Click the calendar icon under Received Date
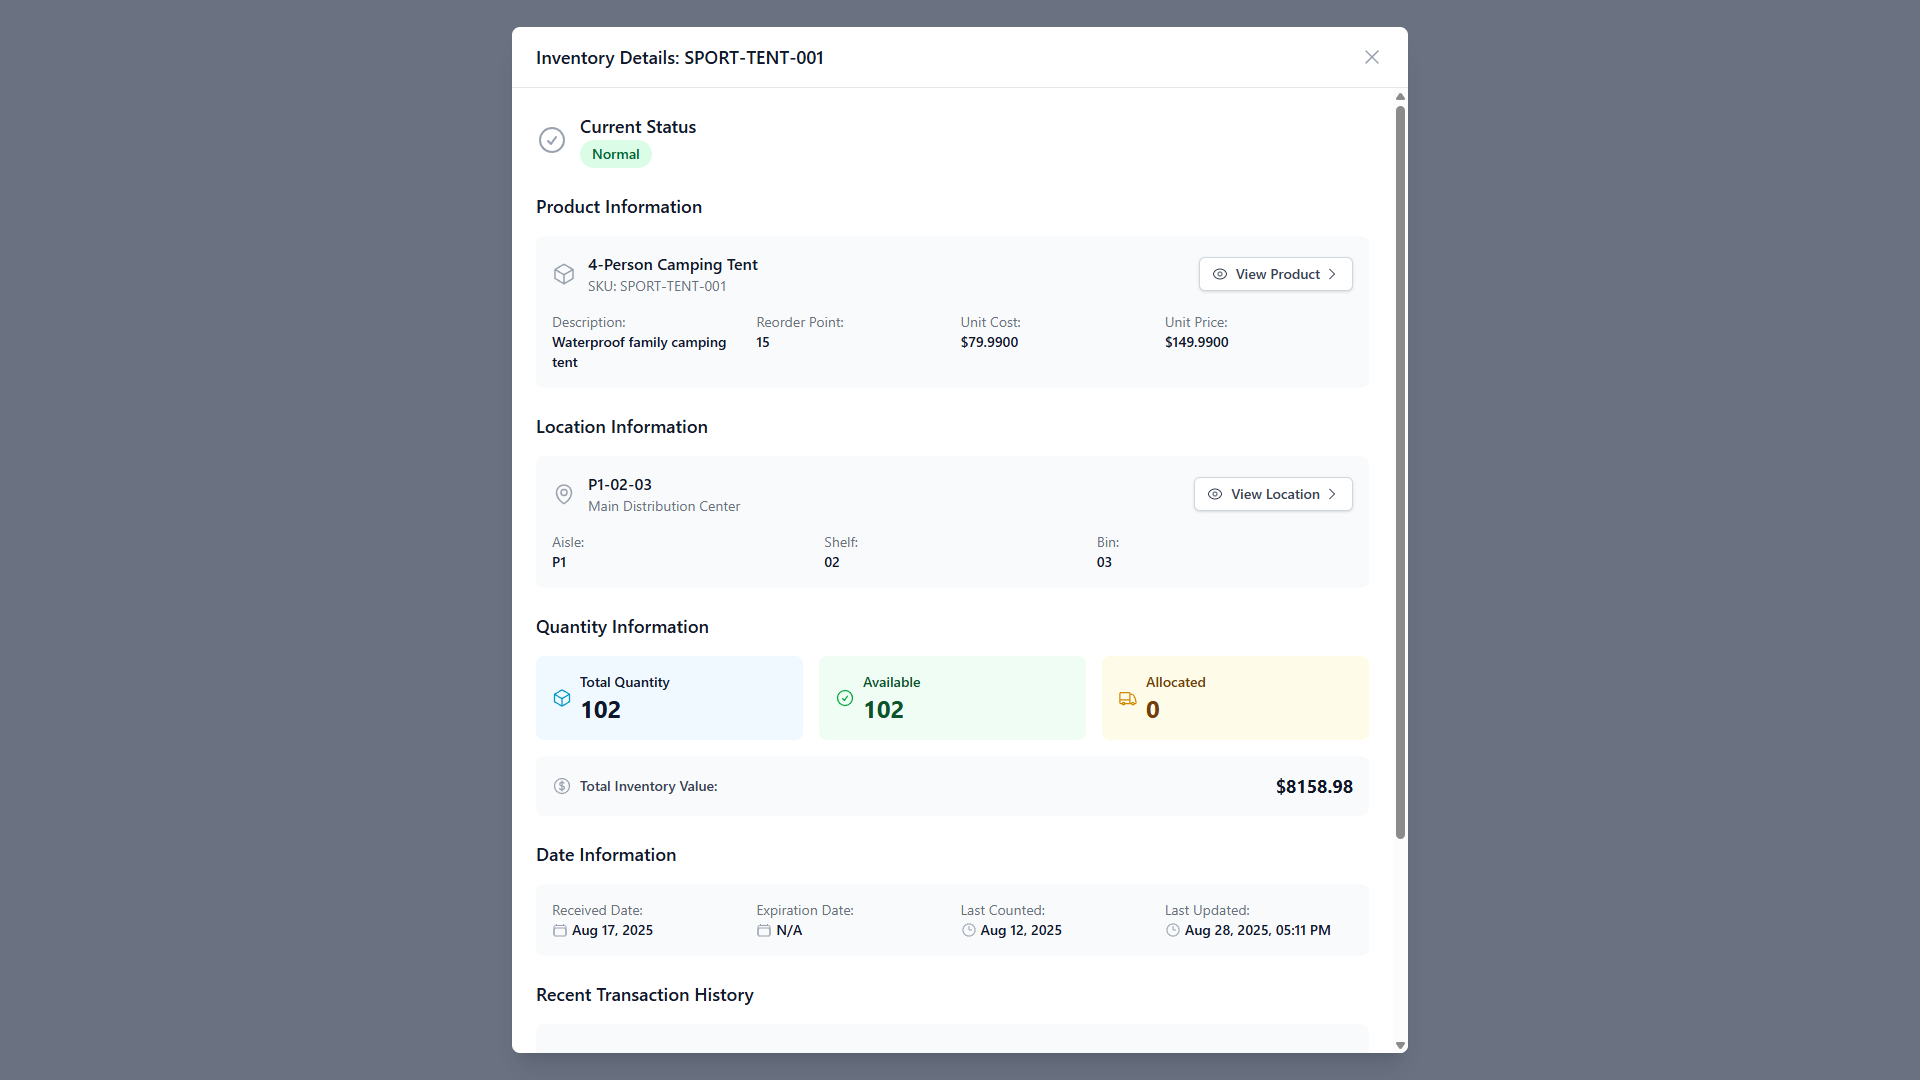Screen dimensions: 1920x1080 point(559,930)
